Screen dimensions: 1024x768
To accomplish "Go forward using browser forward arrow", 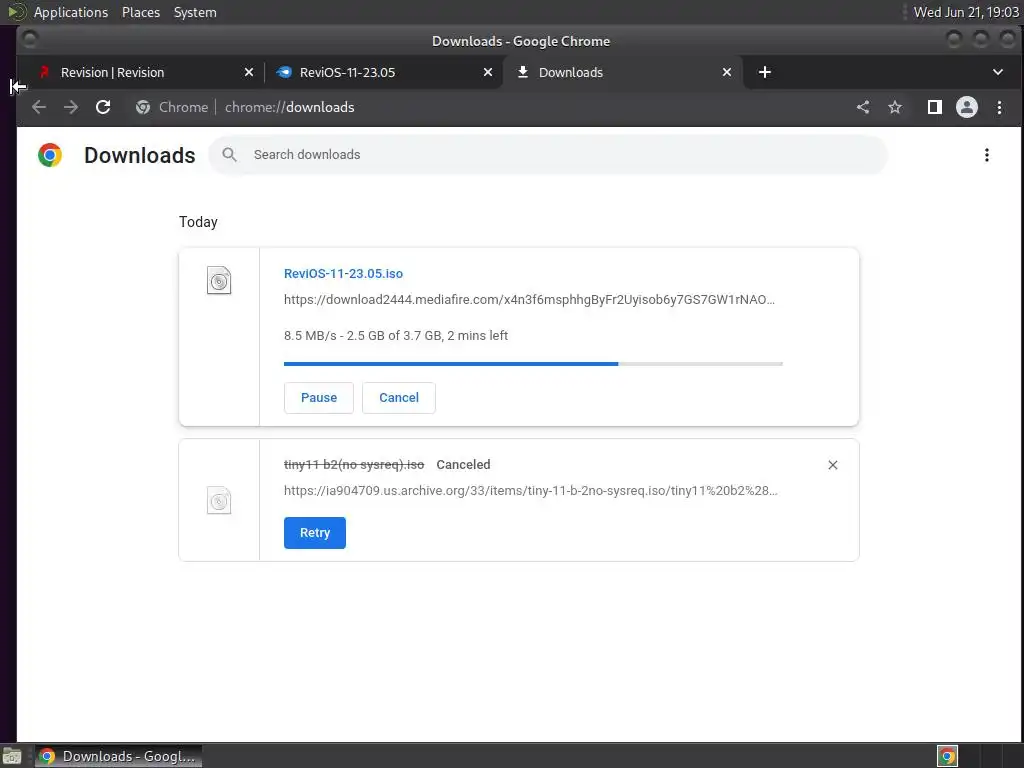I will [71, 107].
